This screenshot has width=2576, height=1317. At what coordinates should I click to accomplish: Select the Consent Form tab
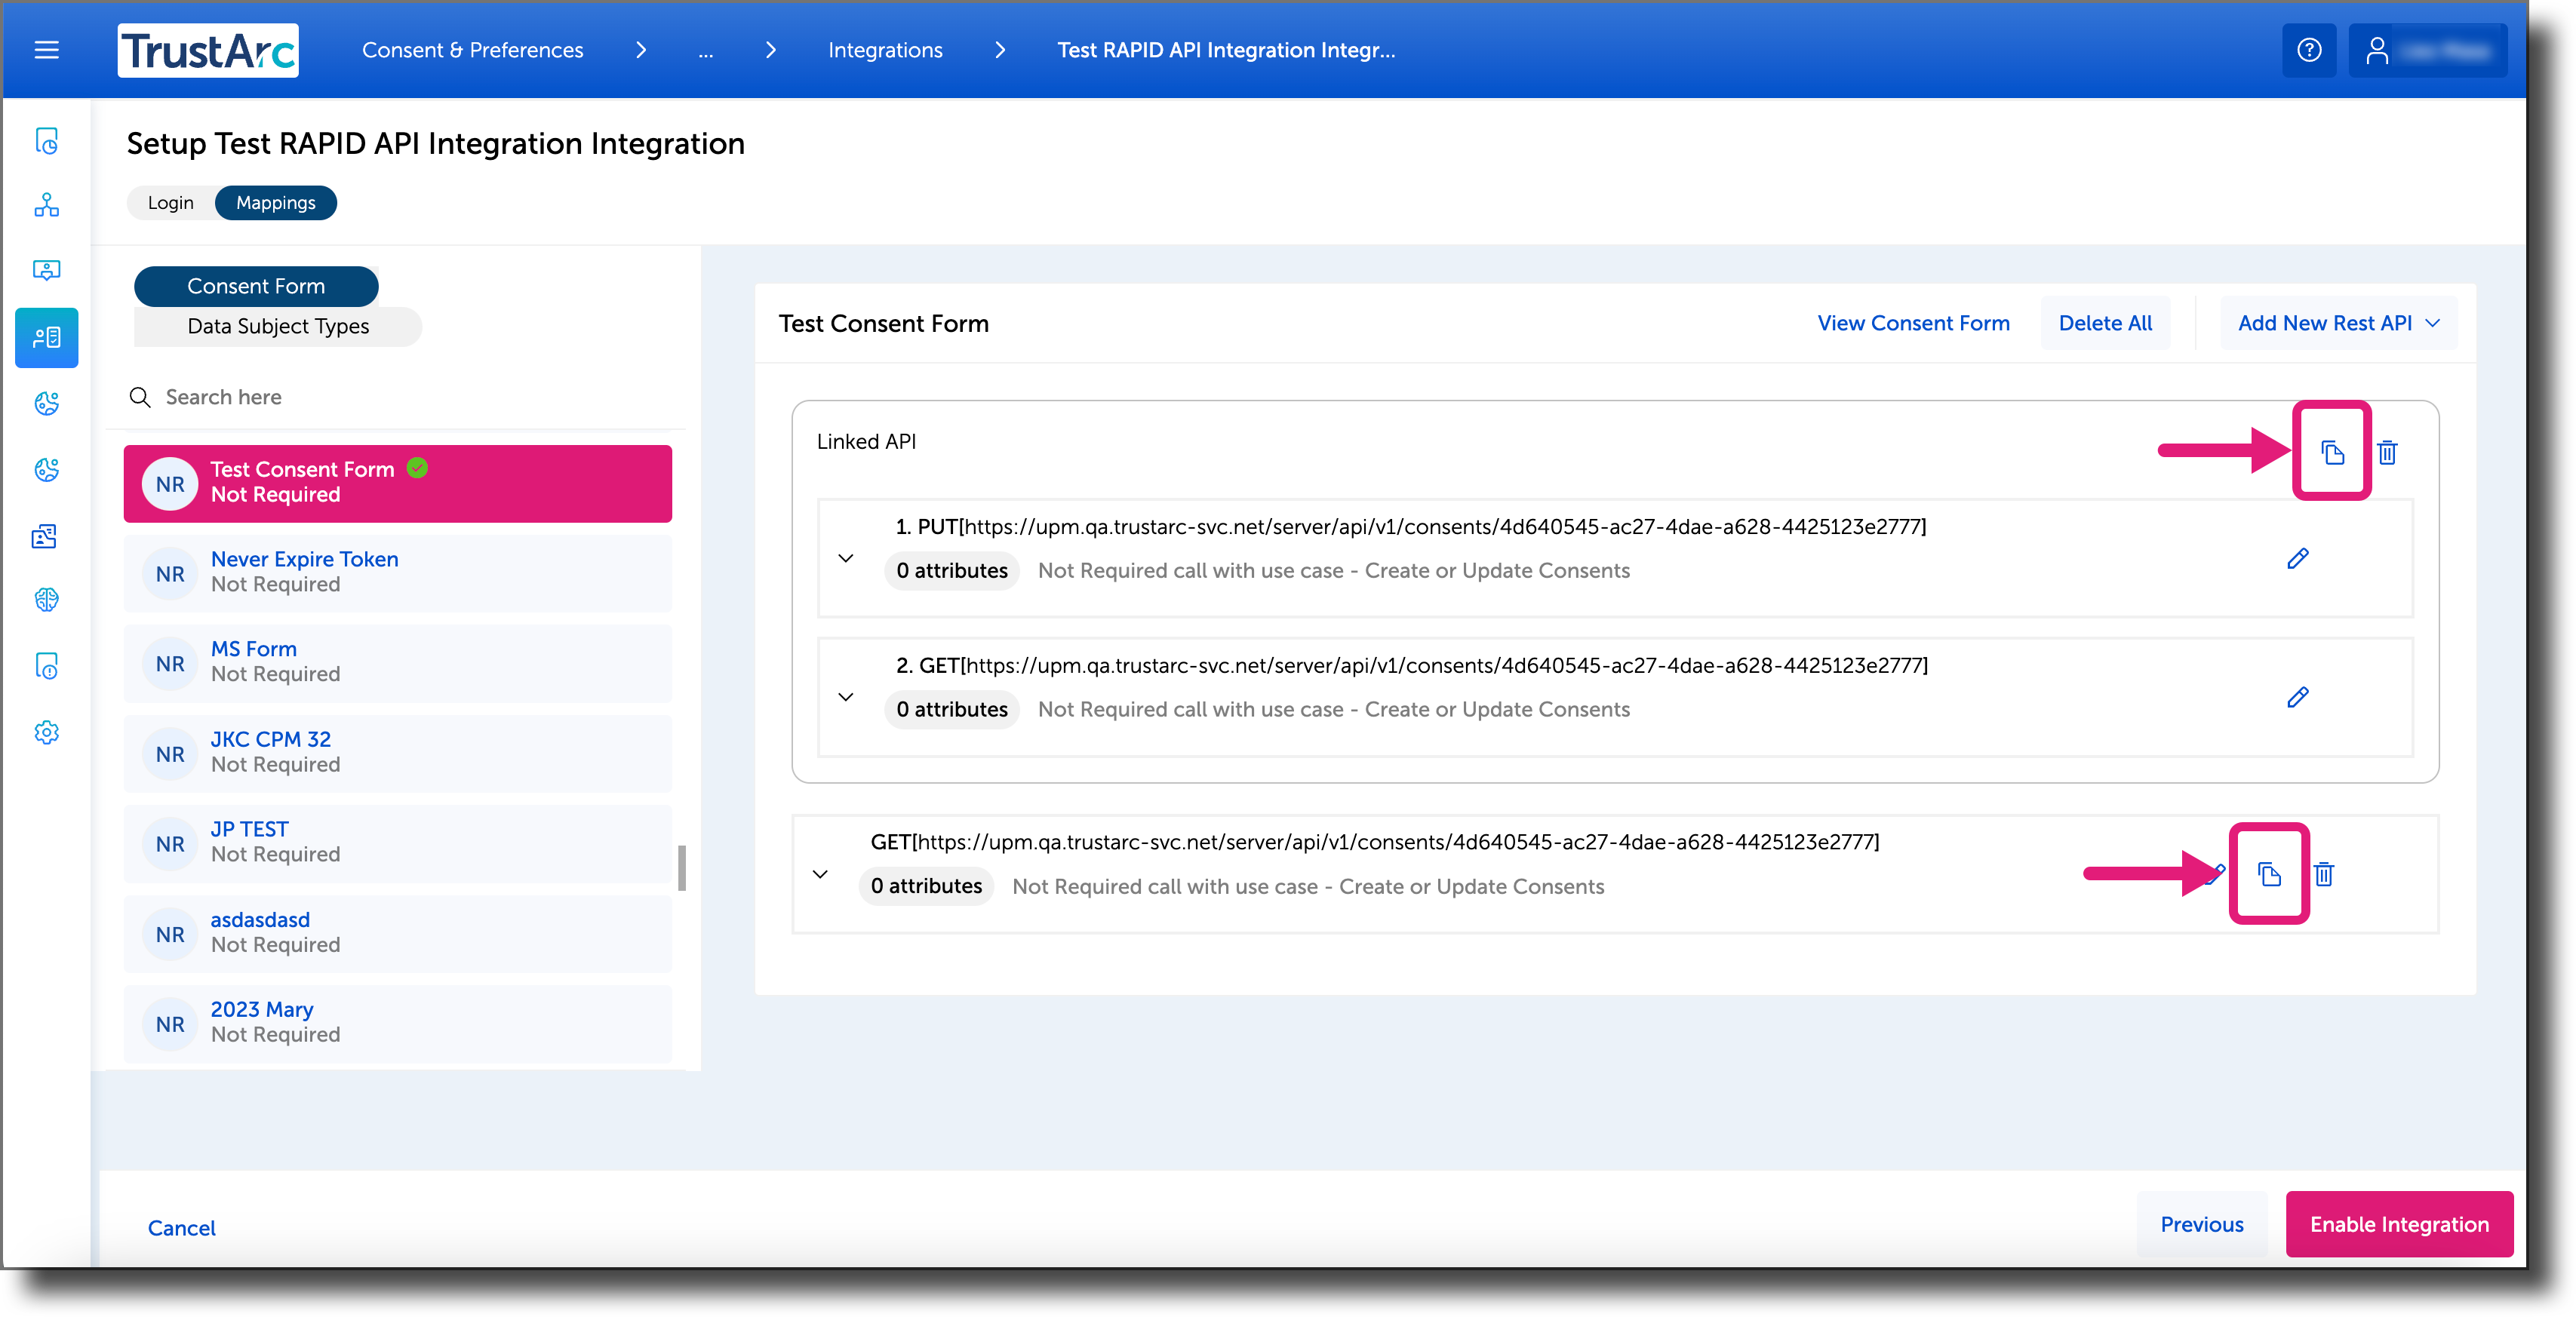pyautogui.click(x=256, y=286)
